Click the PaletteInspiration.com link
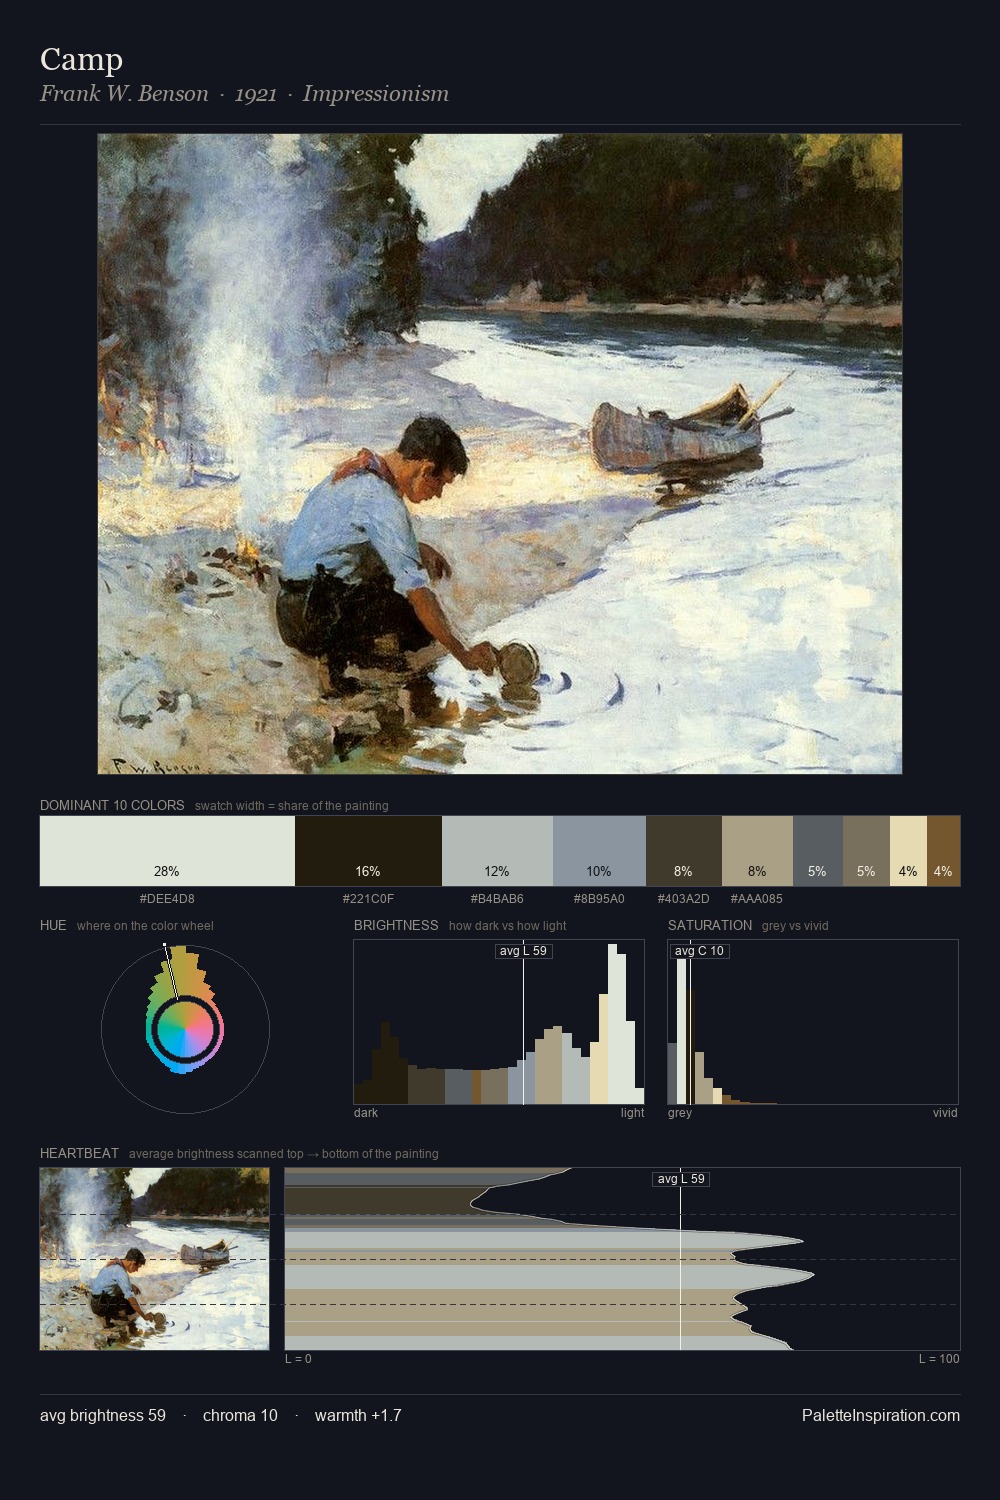The image size is (1000, 1500). click(x=881, y=1415)
